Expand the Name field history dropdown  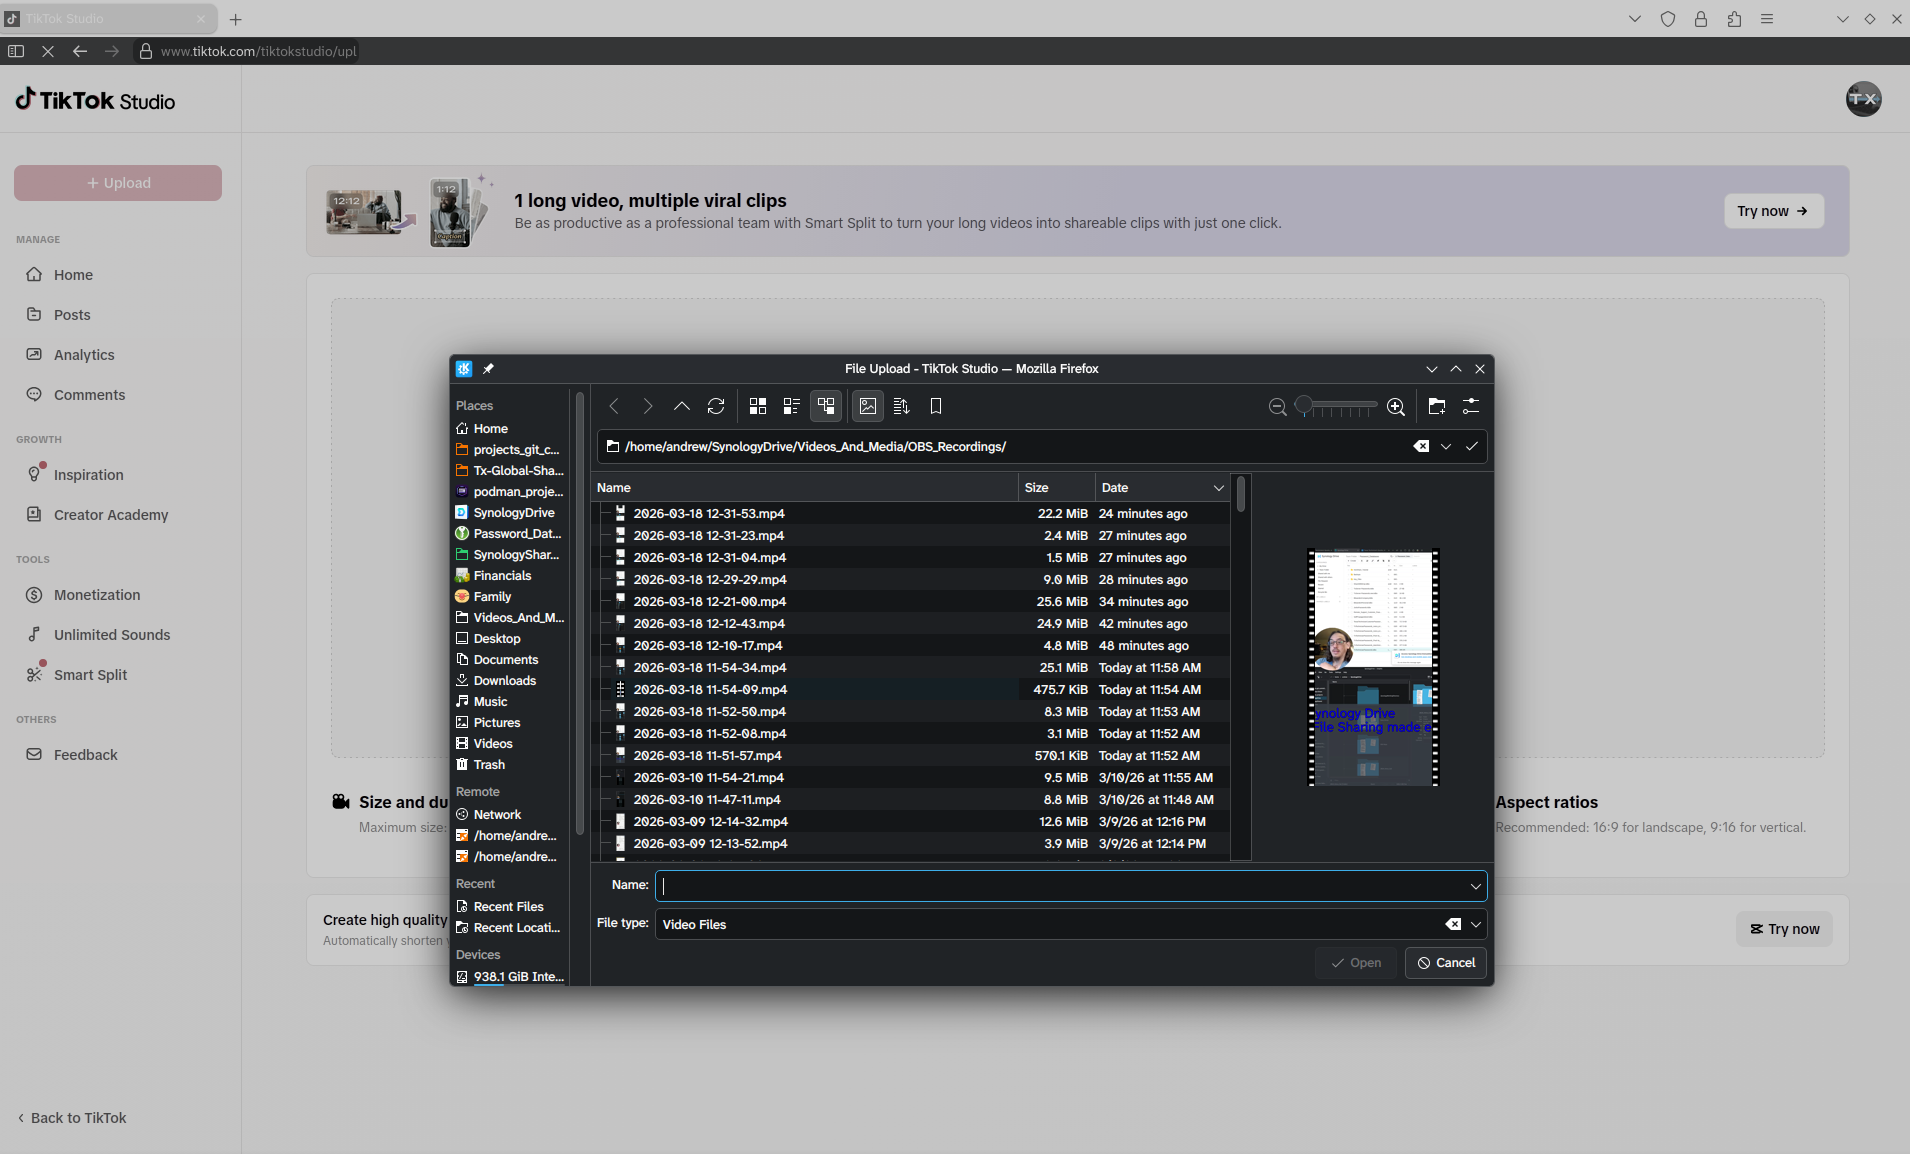point(1475,886)
